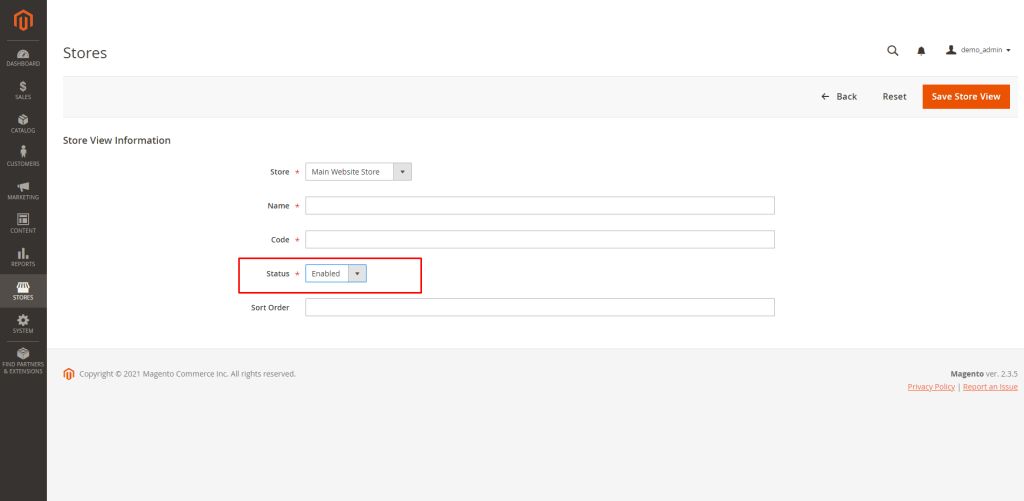
Task: Click the footer Magento logo icon
Action: tap(69, 374)
